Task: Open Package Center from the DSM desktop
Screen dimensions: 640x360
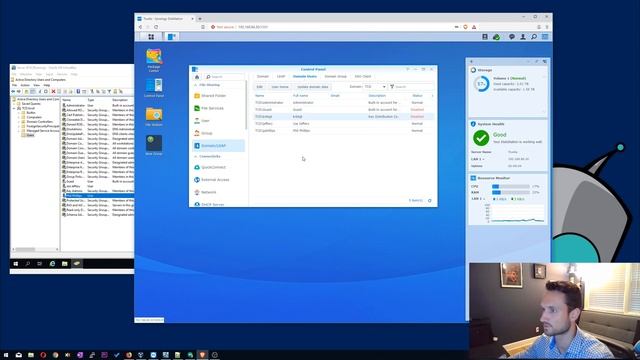Action: 154,60
